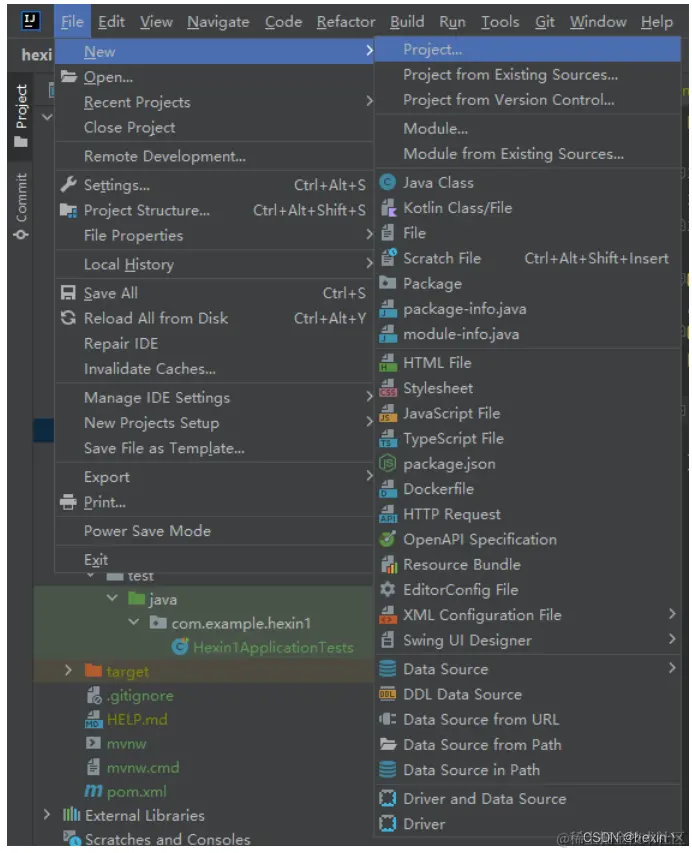Click the Project Structure icon
The height and width of the screenshot is (853, 692).
pos(68,210)
